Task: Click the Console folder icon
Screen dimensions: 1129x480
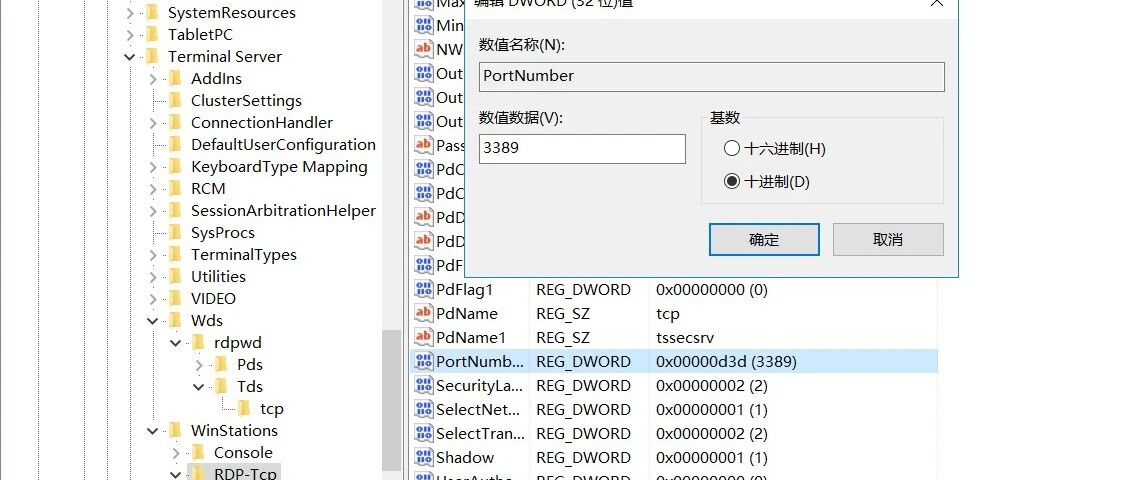Action: point(197,453)
